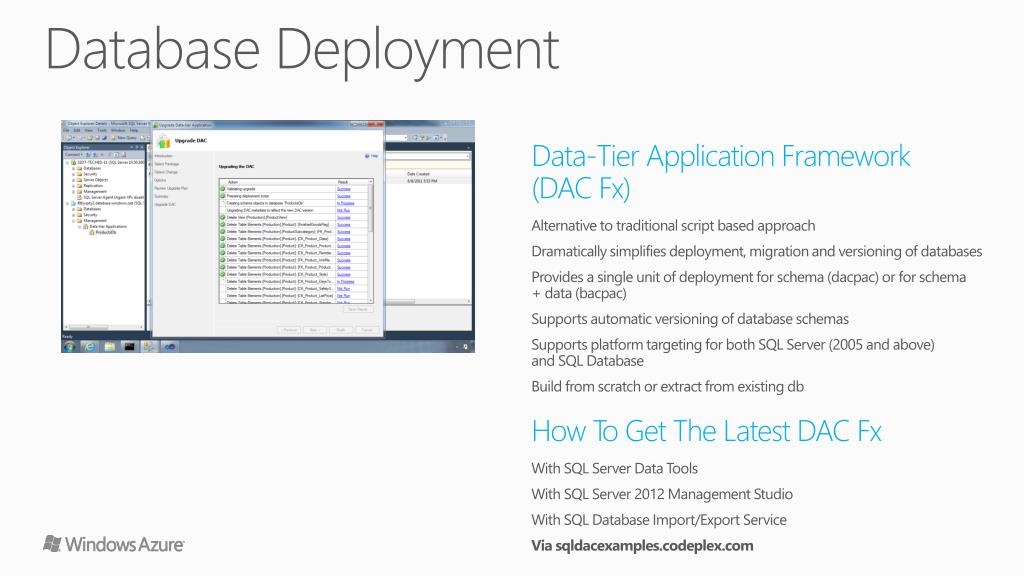Click the Result column header

pyautogui.click(x=343, y=182)
